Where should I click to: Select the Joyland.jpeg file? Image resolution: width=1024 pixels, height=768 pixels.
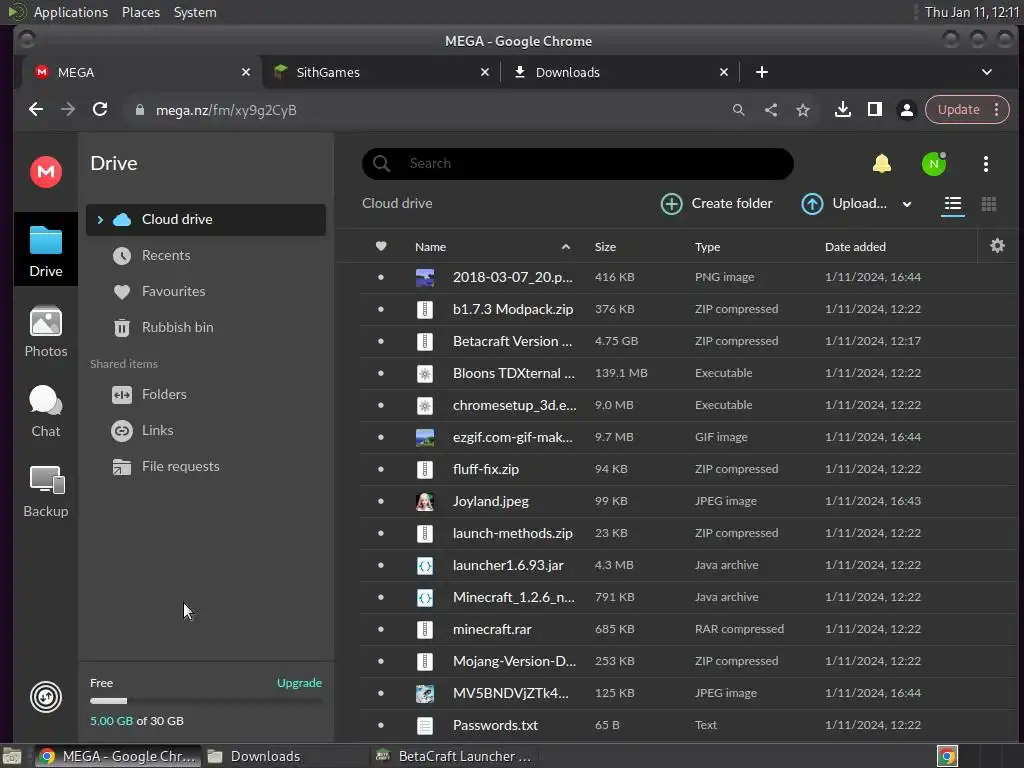[688, 501]
